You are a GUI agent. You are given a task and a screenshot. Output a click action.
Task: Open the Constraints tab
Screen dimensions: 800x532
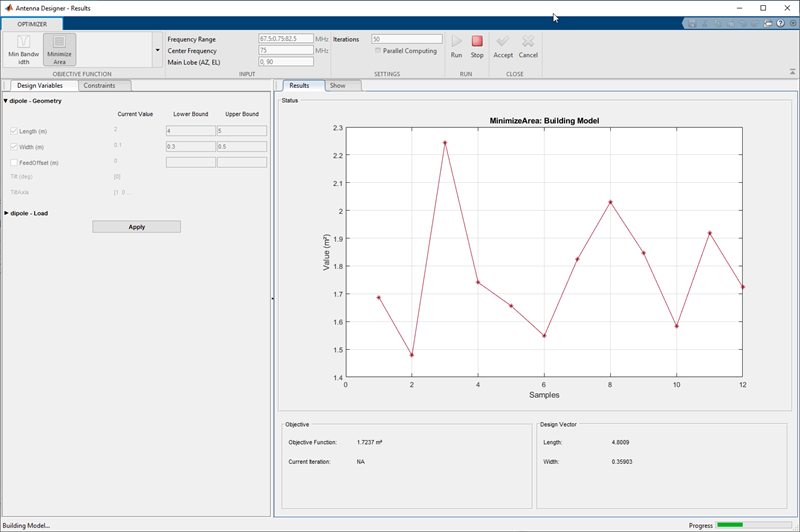pos(99,86)
